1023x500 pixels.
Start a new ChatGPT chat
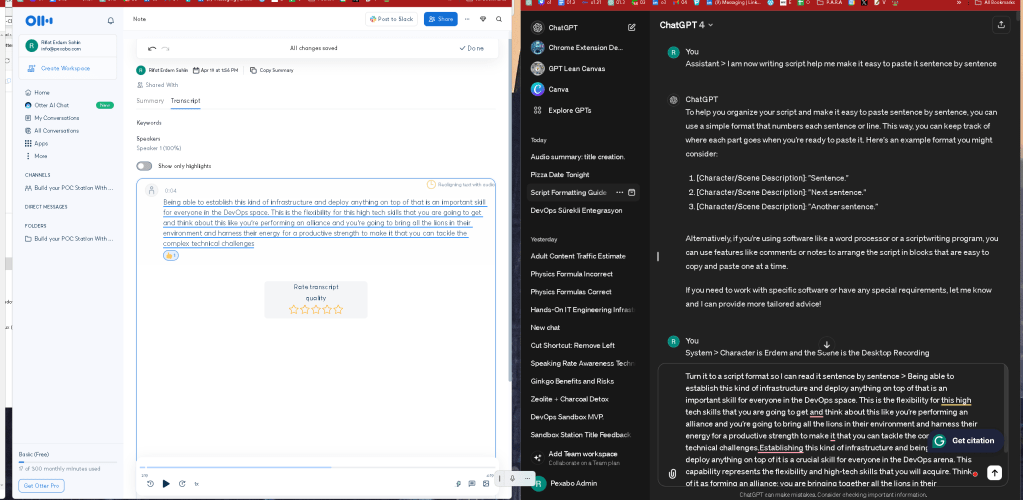632,27
